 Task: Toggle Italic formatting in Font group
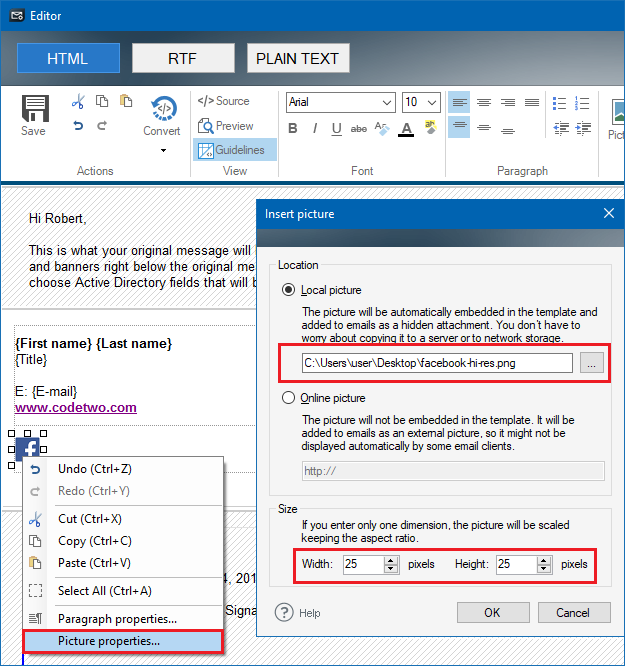click(315, 128)
